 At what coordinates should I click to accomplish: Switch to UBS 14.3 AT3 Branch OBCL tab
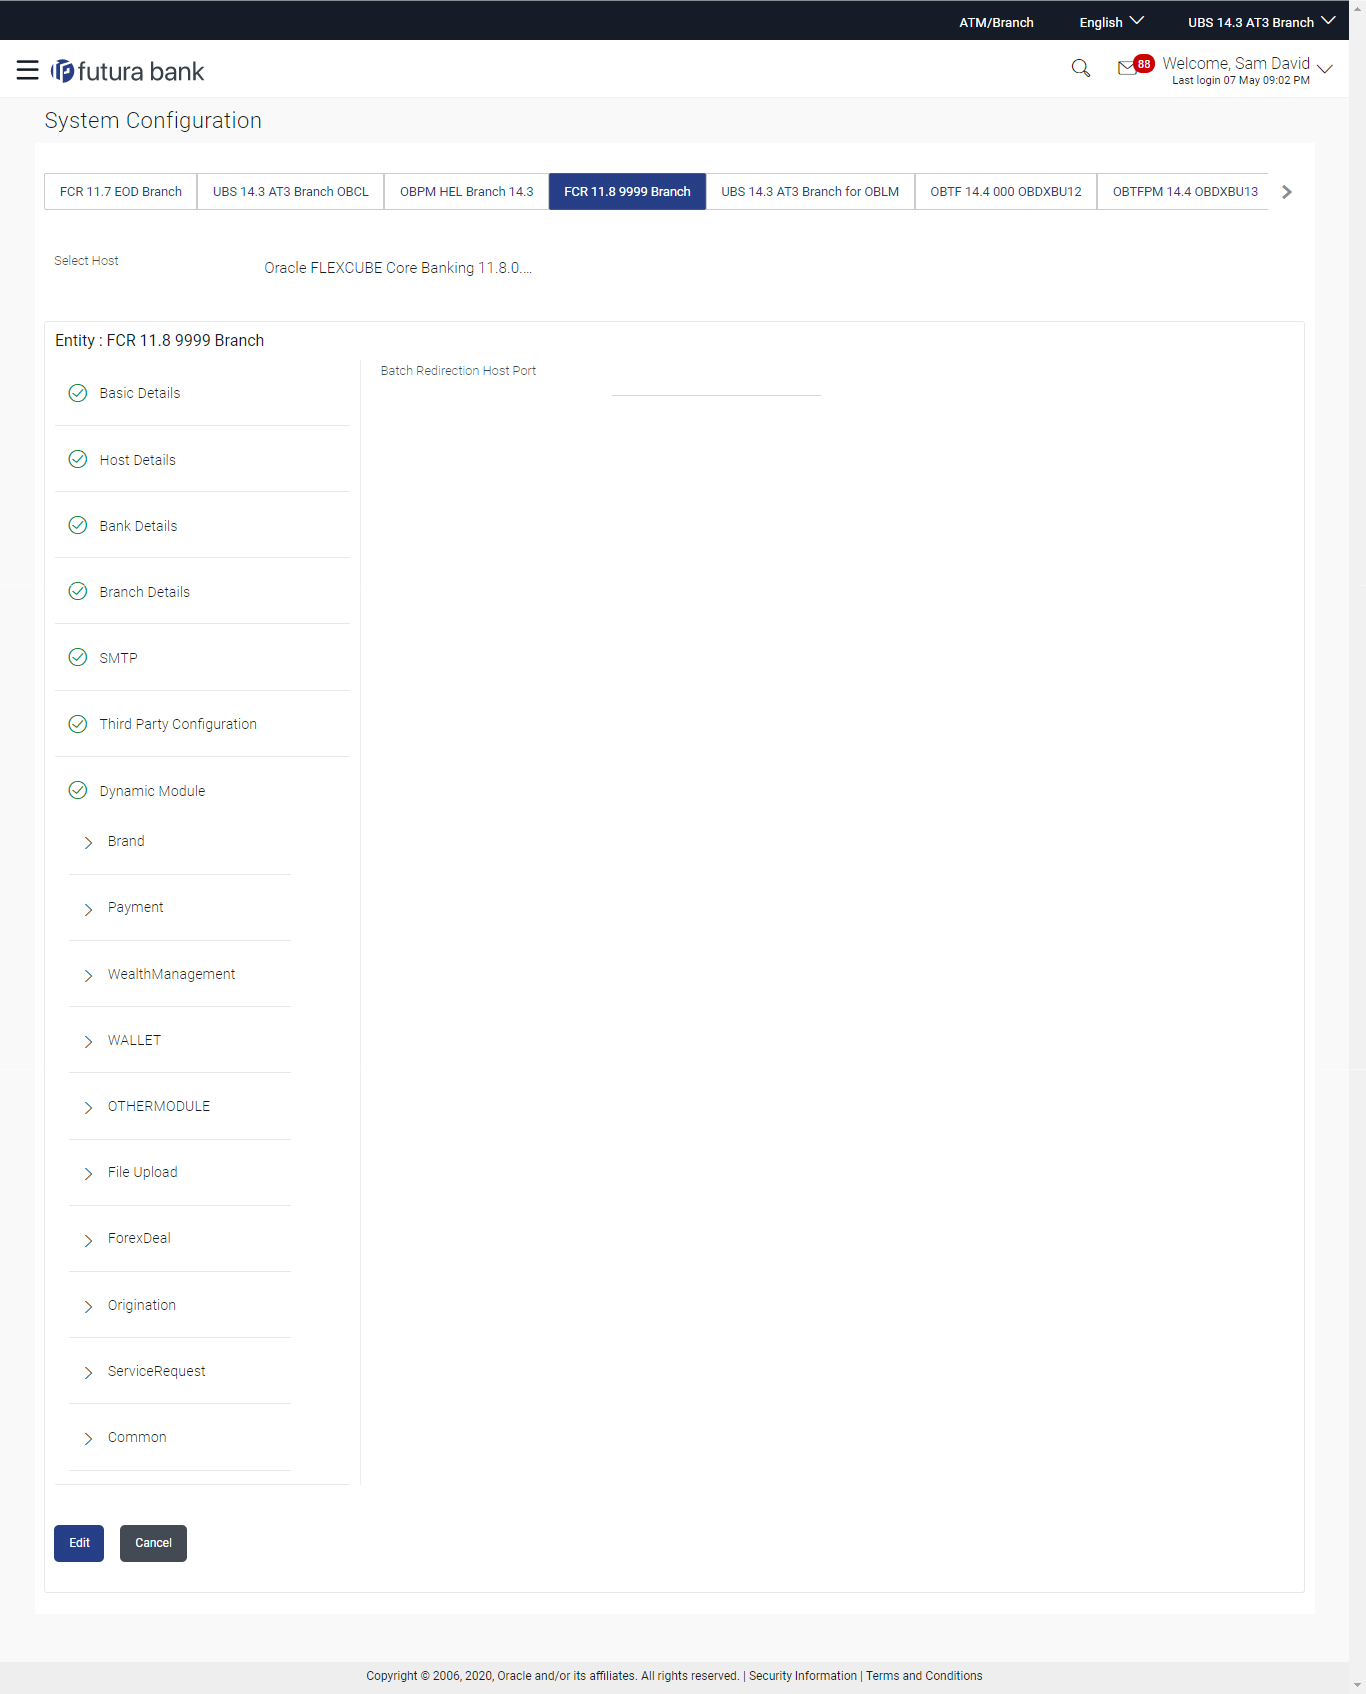[291, 191]
